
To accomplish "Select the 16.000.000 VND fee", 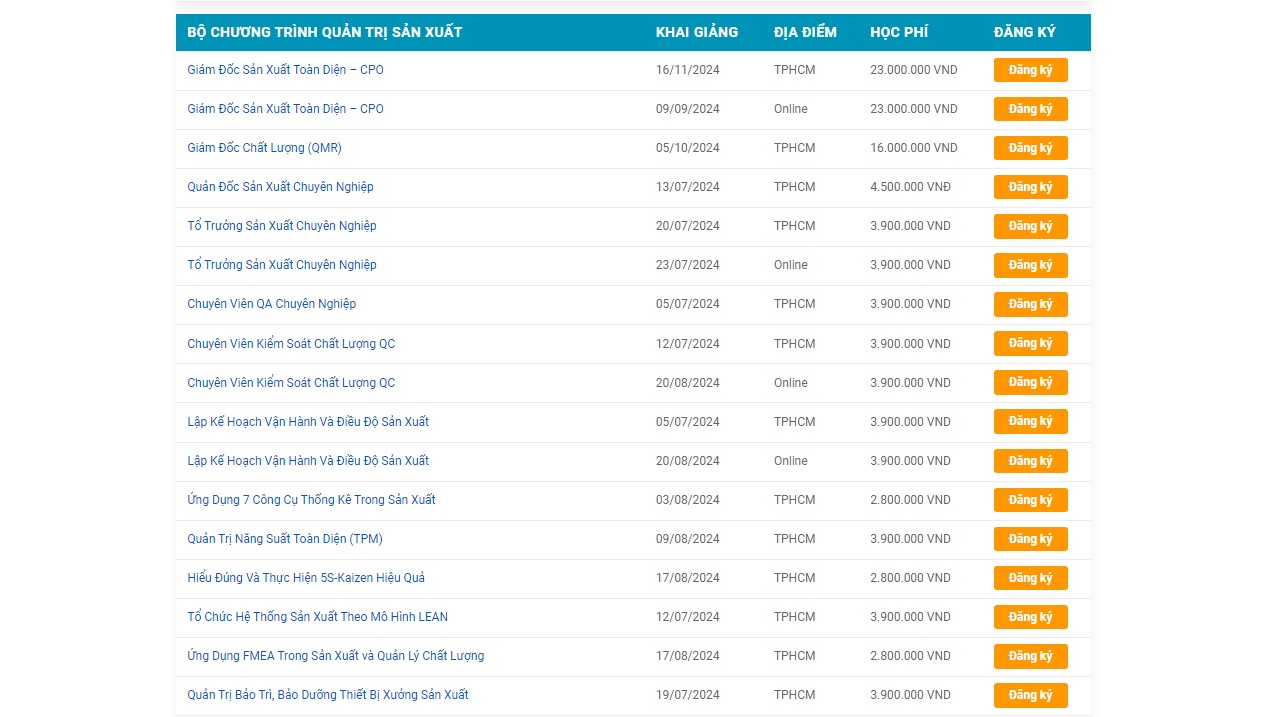I will (914, 148).
